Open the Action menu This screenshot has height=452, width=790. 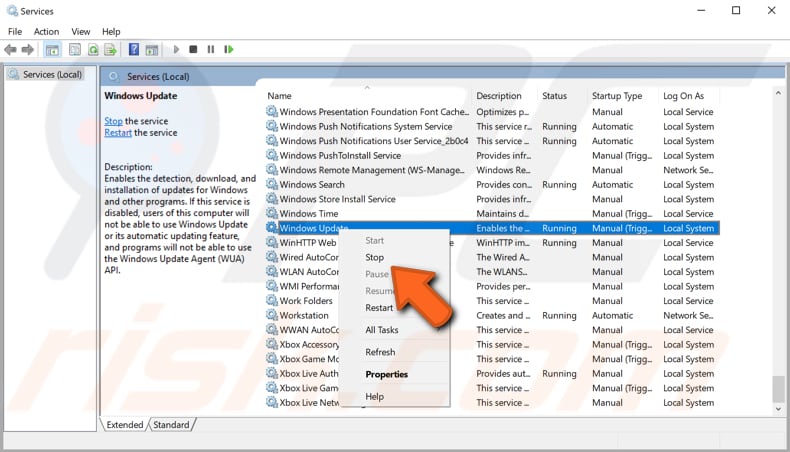pyautogui.click(x=46, y=32)
